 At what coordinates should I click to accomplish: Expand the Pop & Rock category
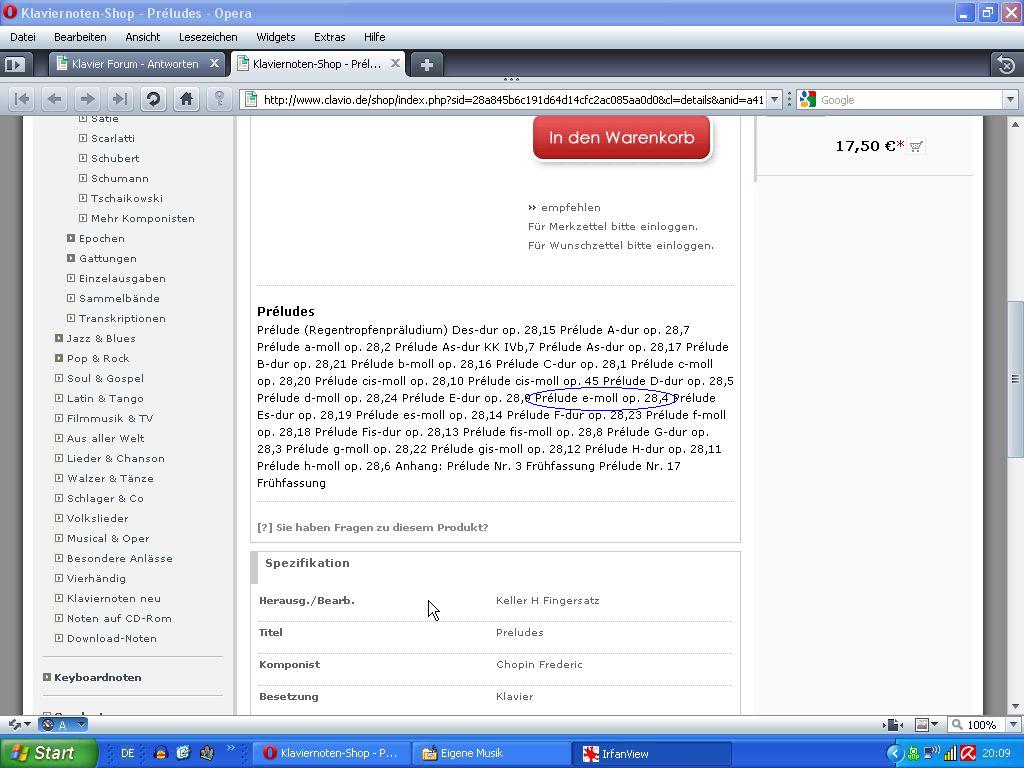pos(59,359)
